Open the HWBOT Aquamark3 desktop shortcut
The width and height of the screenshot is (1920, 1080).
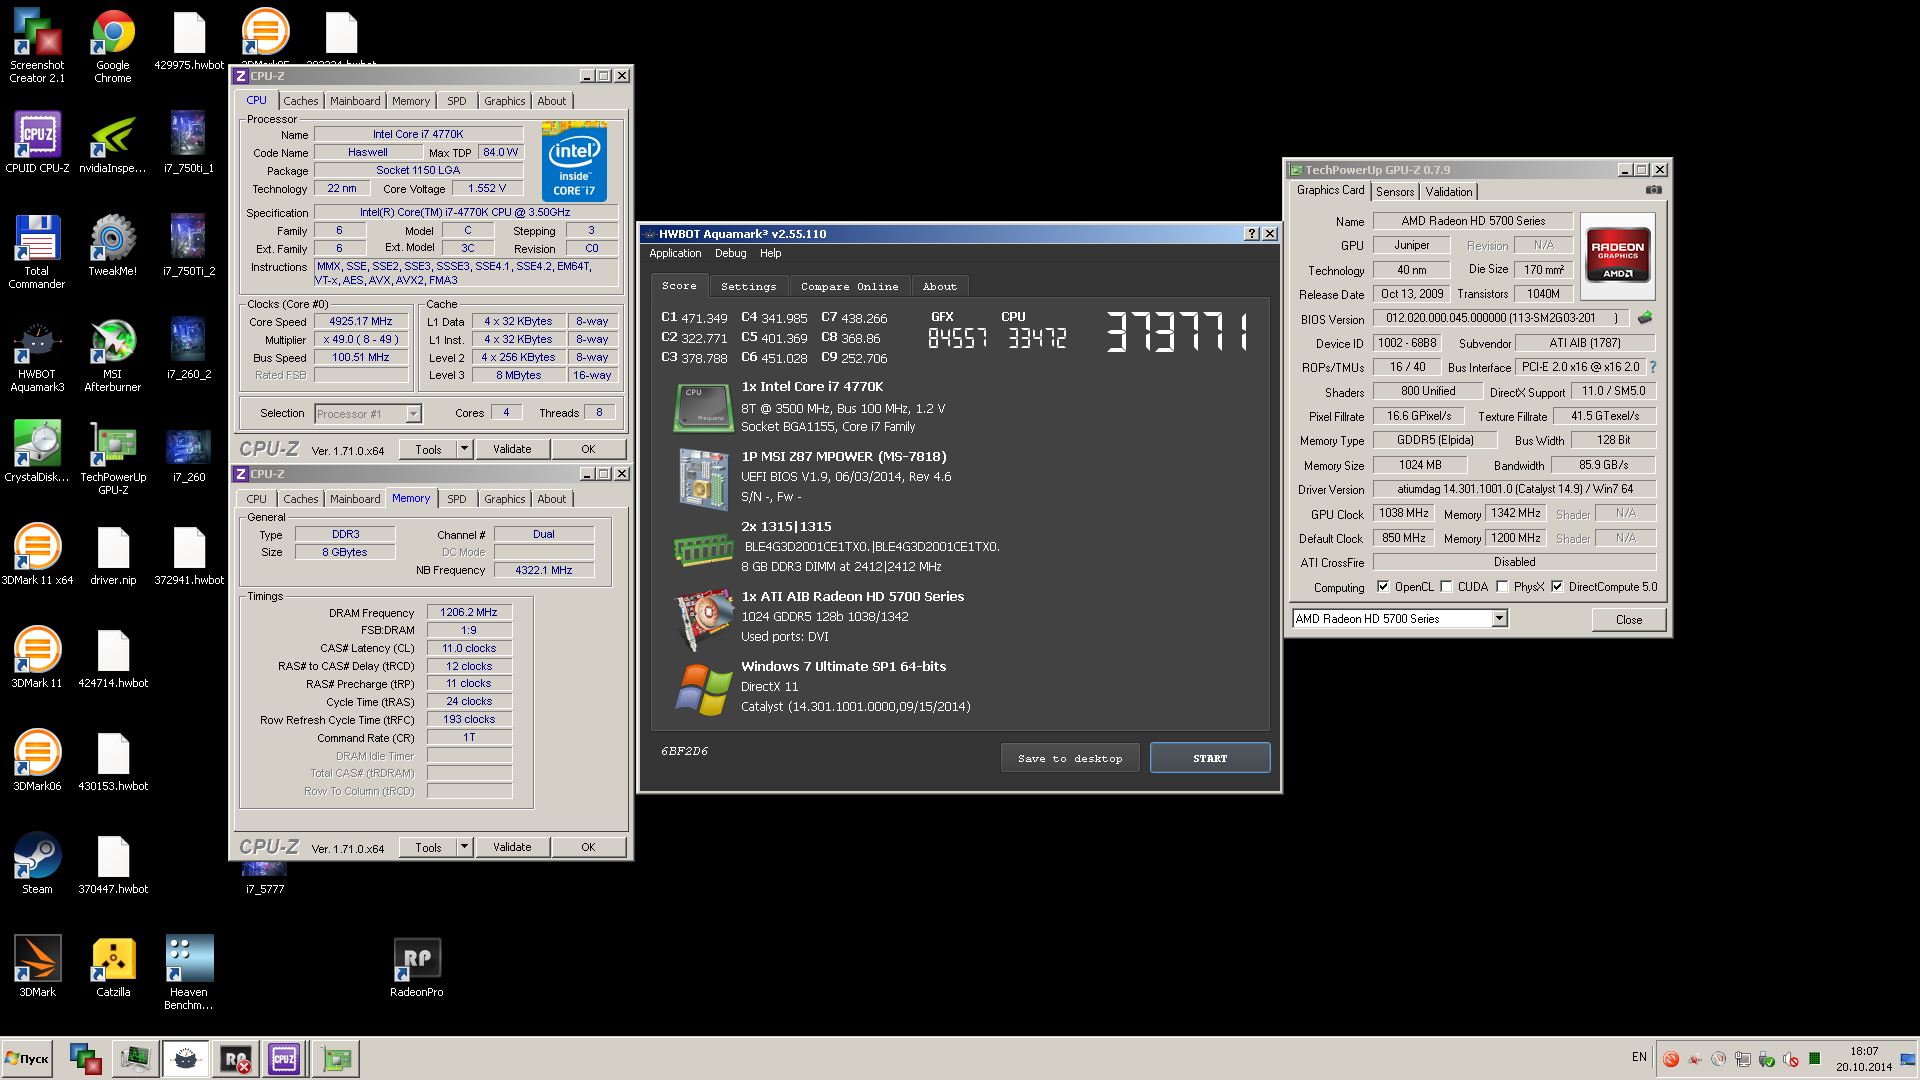37,355
